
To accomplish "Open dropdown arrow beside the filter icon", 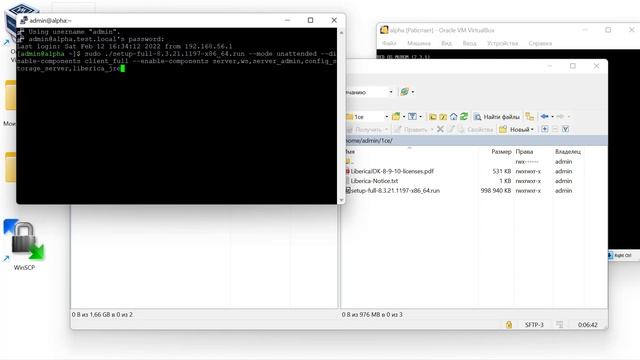I will [420, 117].
